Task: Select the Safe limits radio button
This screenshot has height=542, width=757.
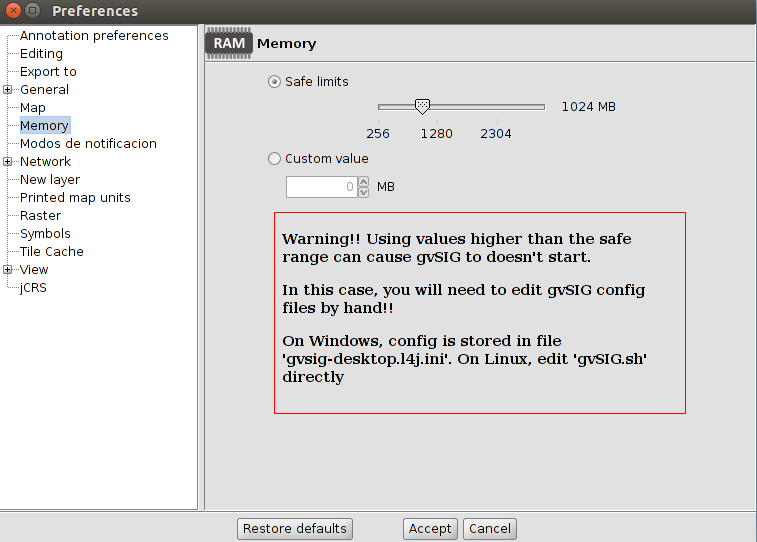Action: tap(275, 82)
